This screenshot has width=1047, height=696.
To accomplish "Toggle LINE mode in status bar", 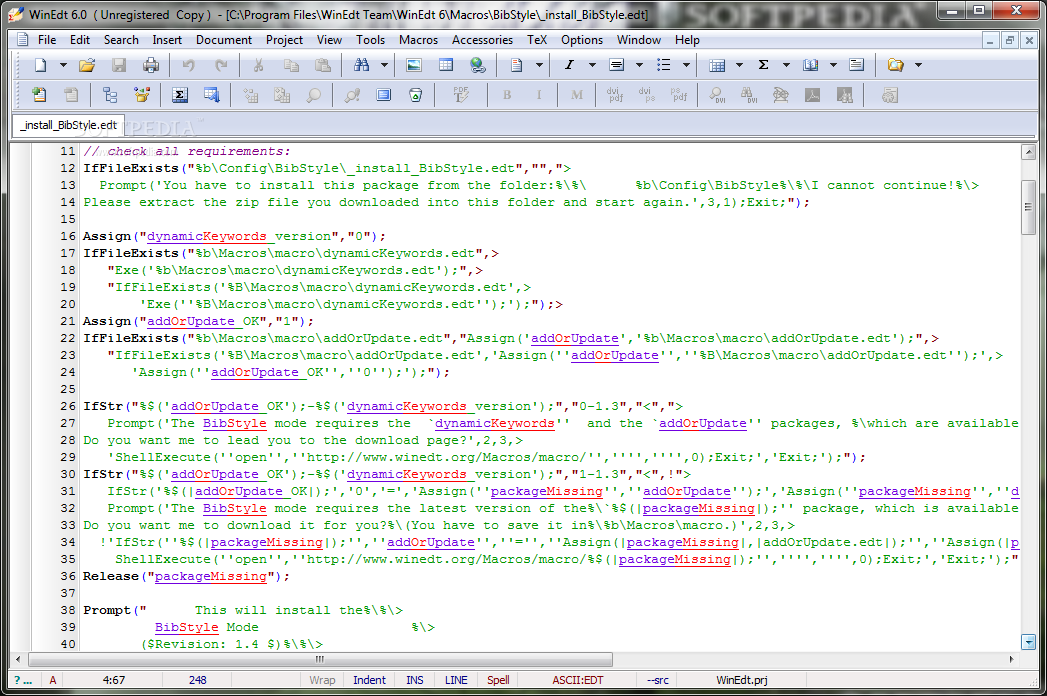I will (456, 680).
